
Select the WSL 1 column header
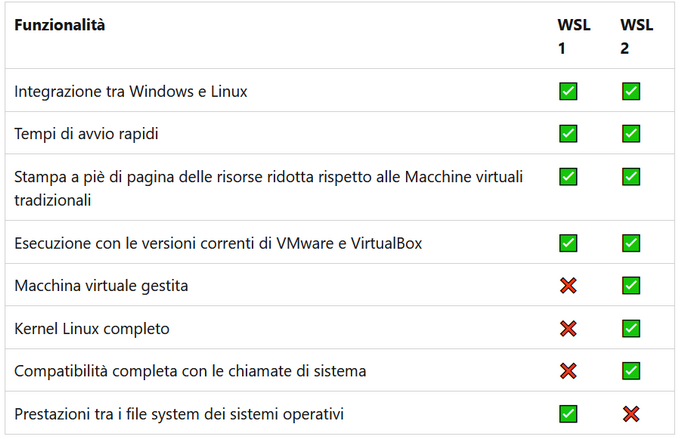[x=574, y=36]
